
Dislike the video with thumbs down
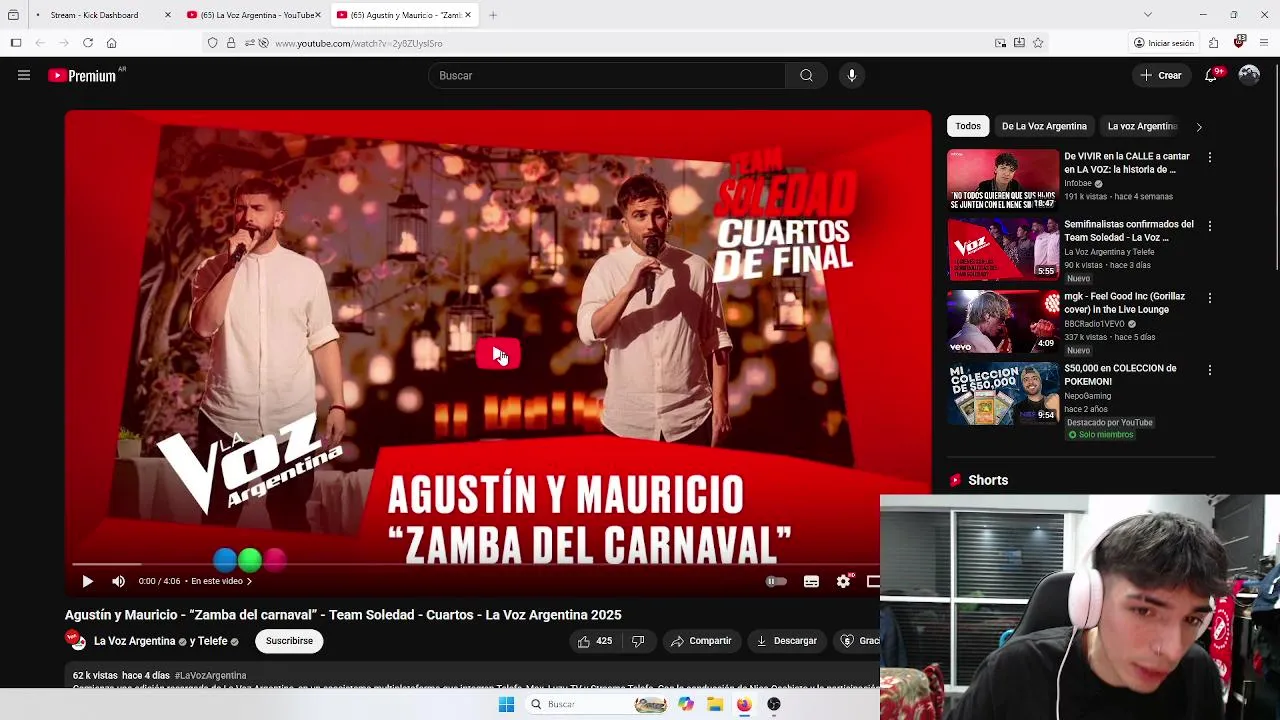(638, 641)
